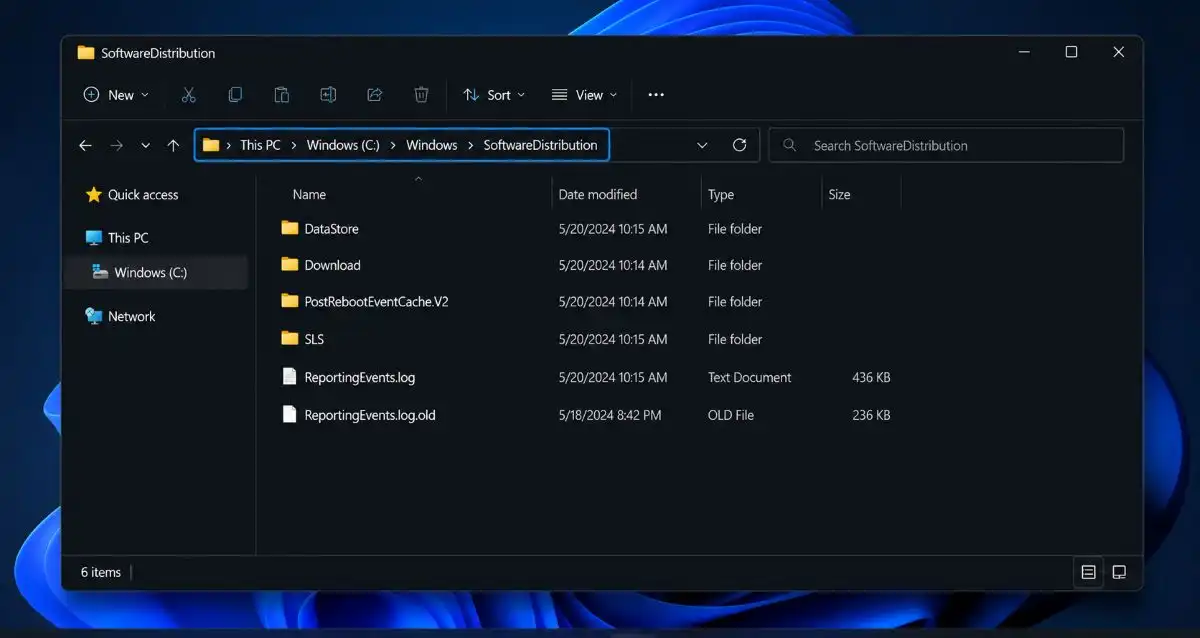Expand chevron between Windows and SoftwareDistribution
The image size is (1200, 638).
pos(471,145)
